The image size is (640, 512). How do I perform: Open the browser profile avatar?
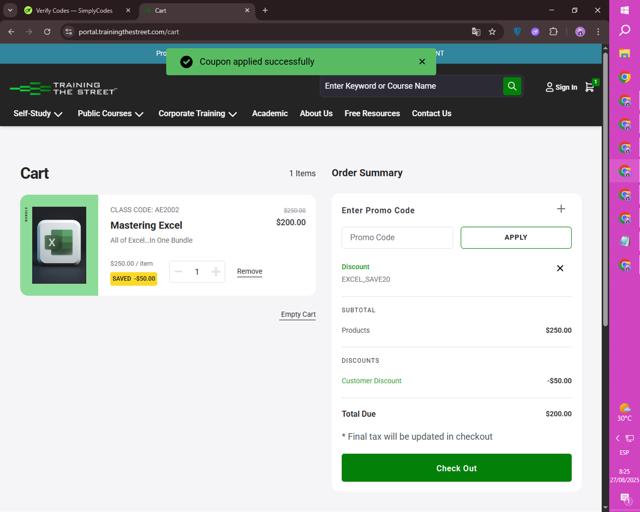[580, 32]
